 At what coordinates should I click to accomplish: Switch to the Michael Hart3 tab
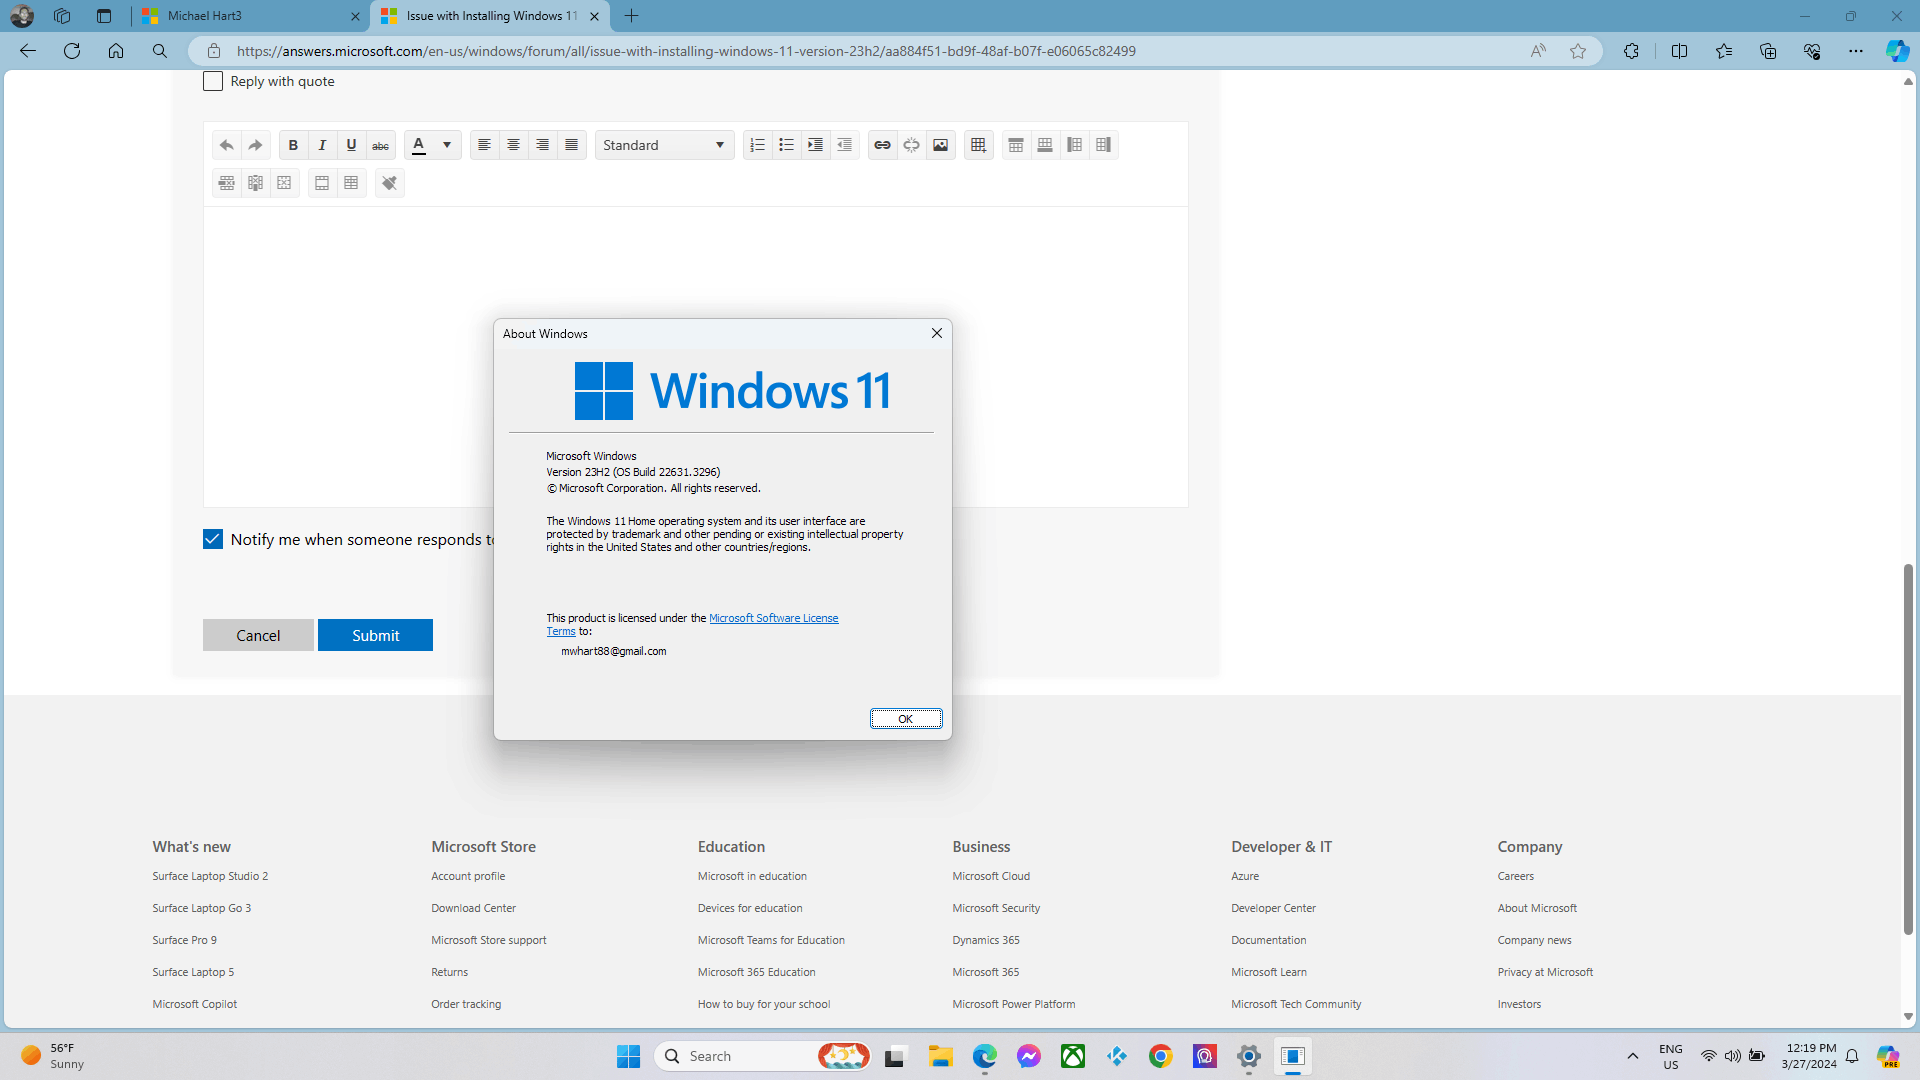point(250,16)
